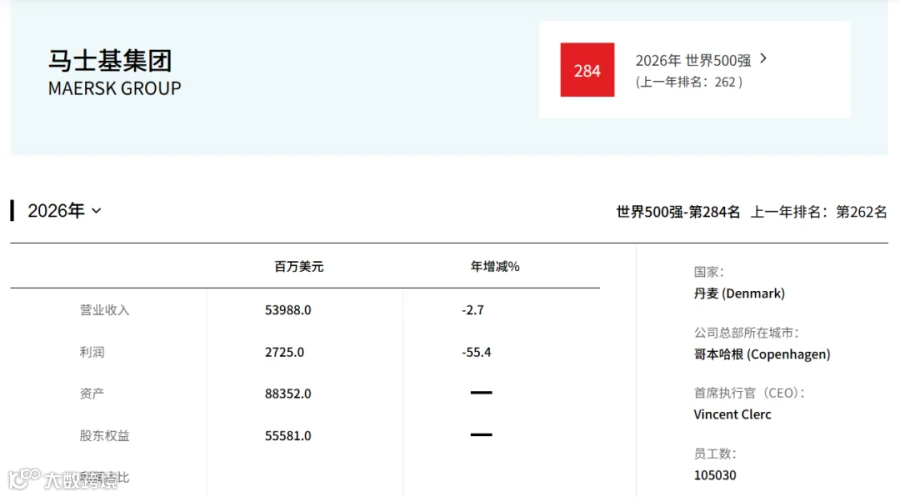
Task: Select profit value 2725.0
Action: click(x=284, y=352)
